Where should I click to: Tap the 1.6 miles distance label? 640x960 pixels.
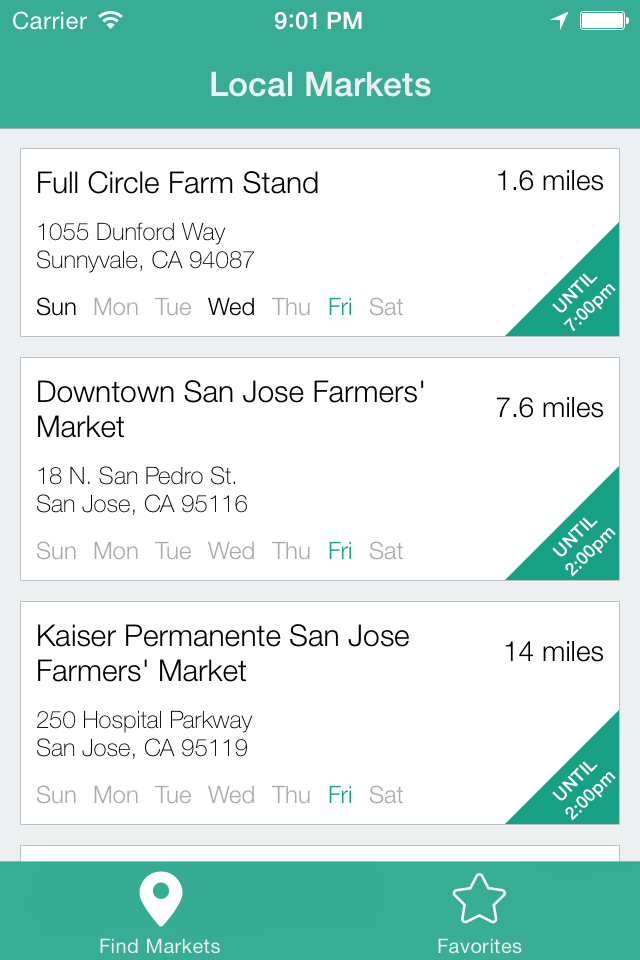[550, 181]
